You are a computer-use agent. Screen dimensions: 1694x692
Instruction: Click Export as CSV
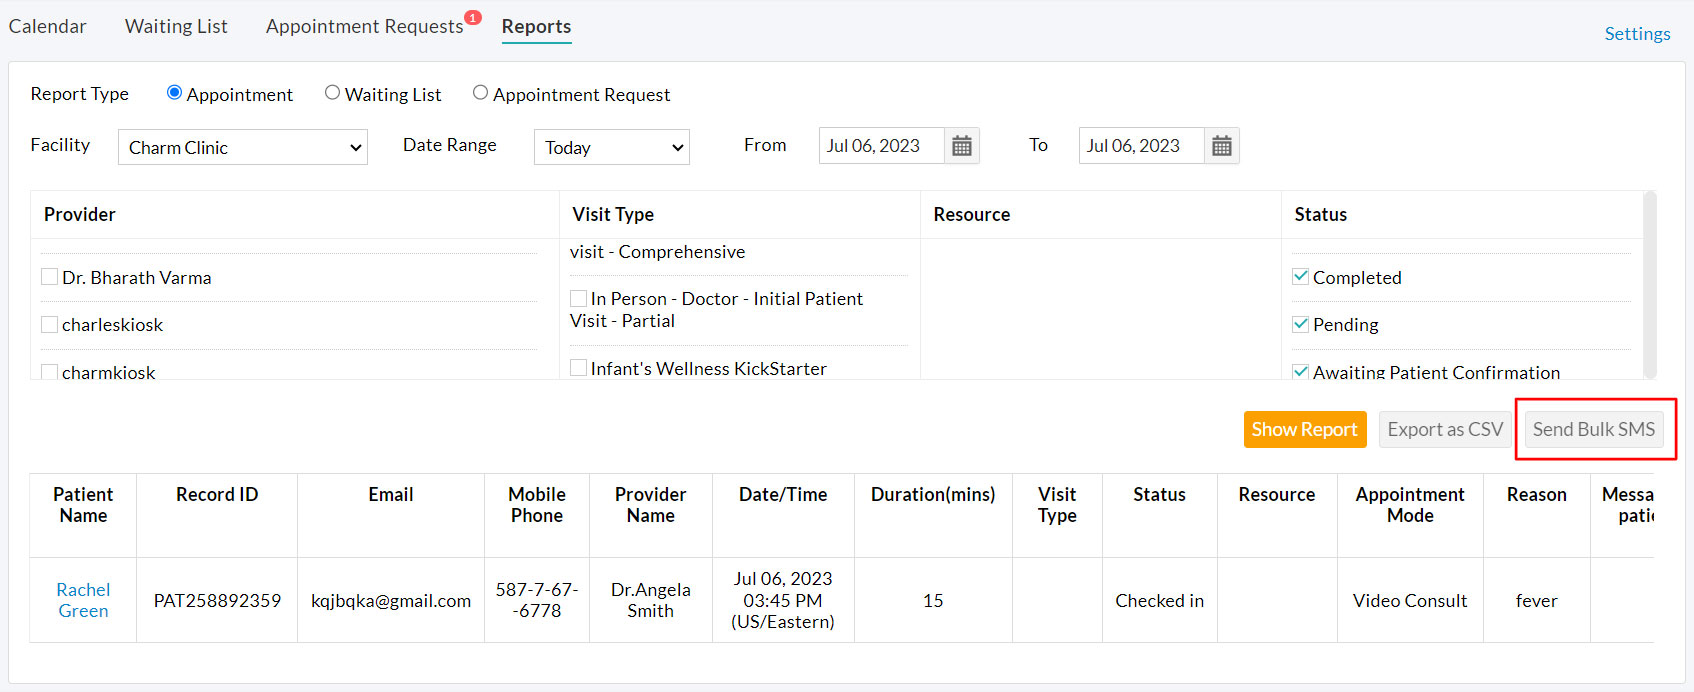1445,429
